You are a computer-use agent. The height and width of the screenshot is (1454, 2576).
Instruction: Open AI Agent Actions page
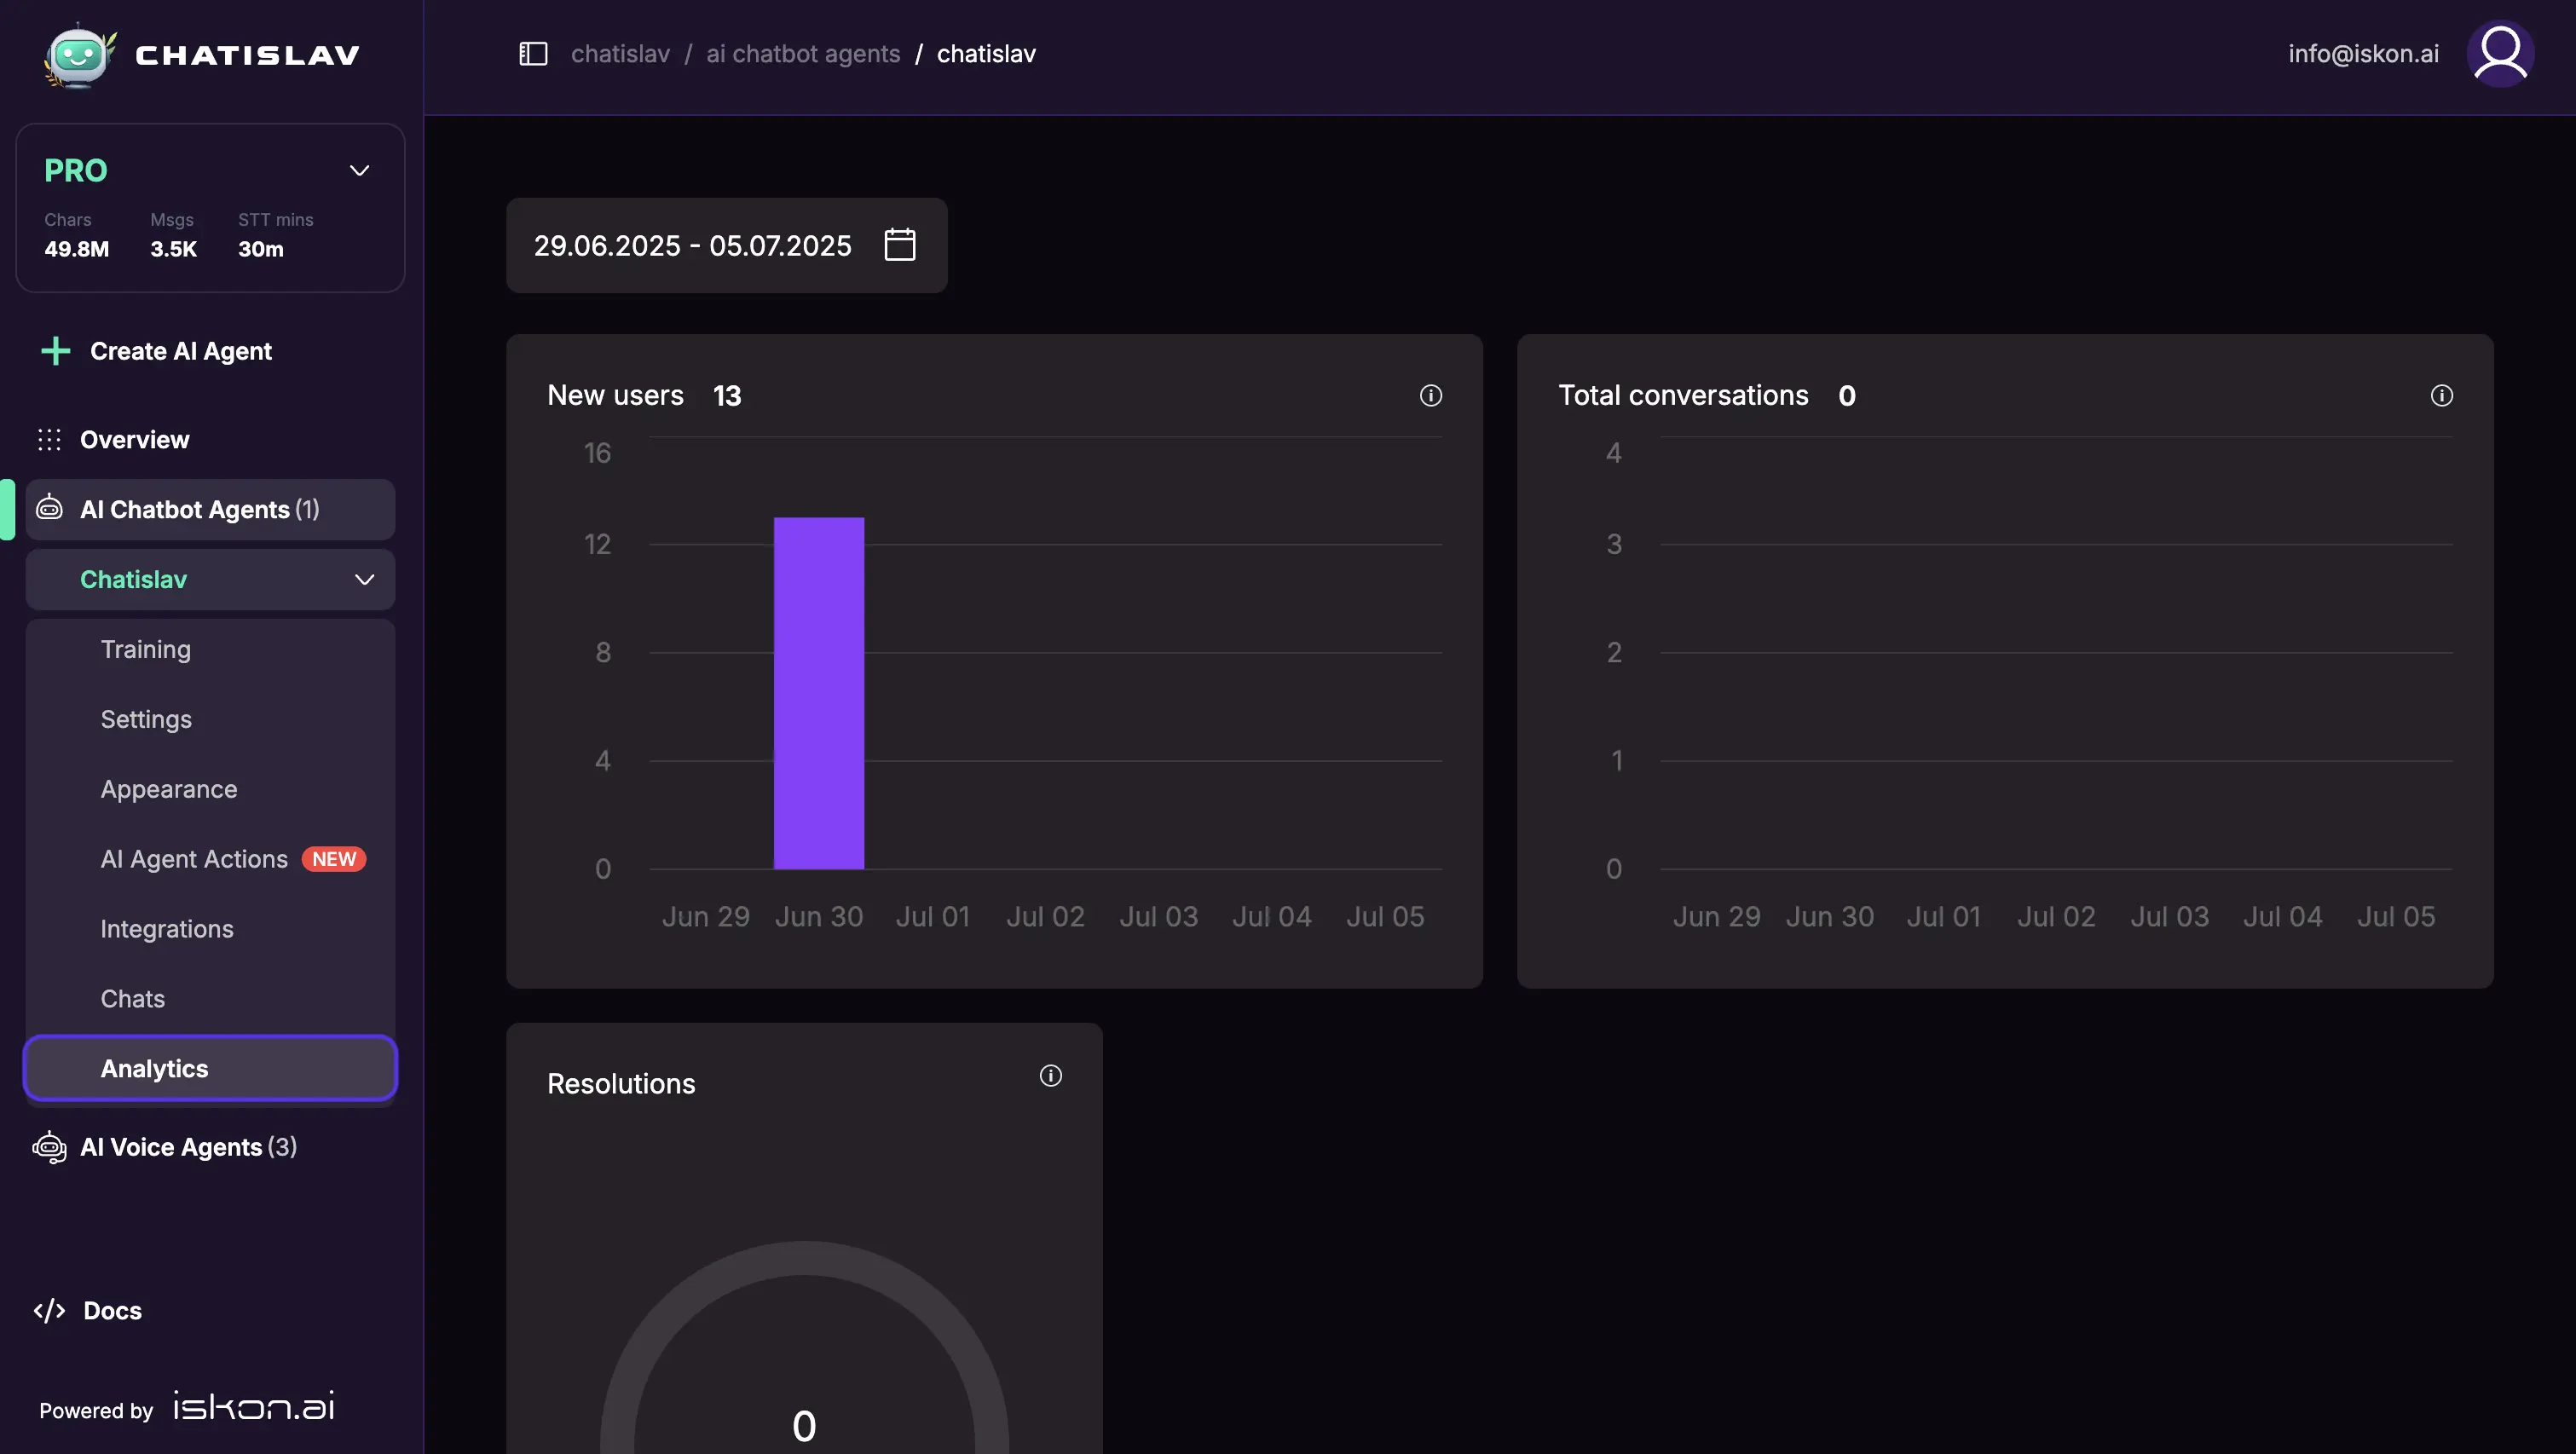194,860
